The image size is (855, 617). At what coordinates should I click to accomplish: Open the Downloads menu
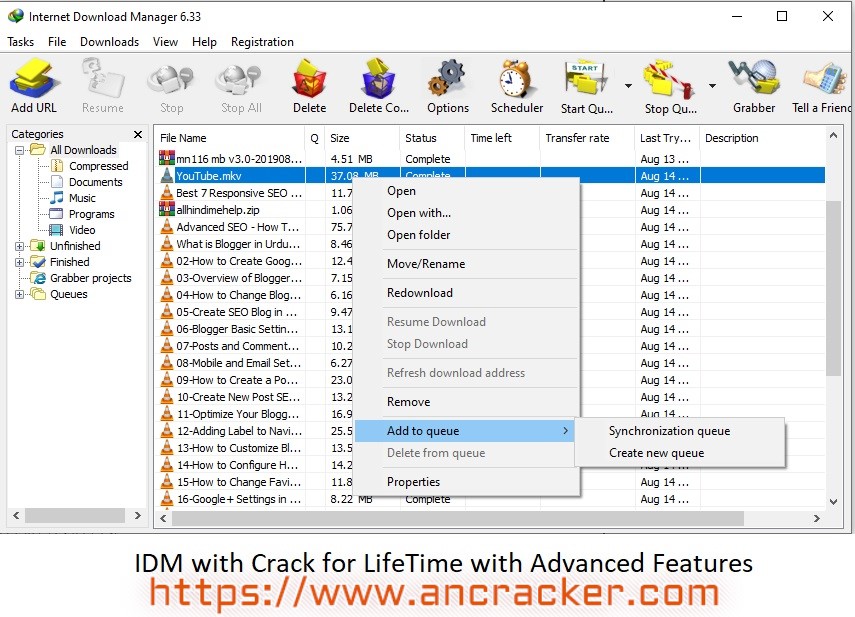[x=109, y=42]
